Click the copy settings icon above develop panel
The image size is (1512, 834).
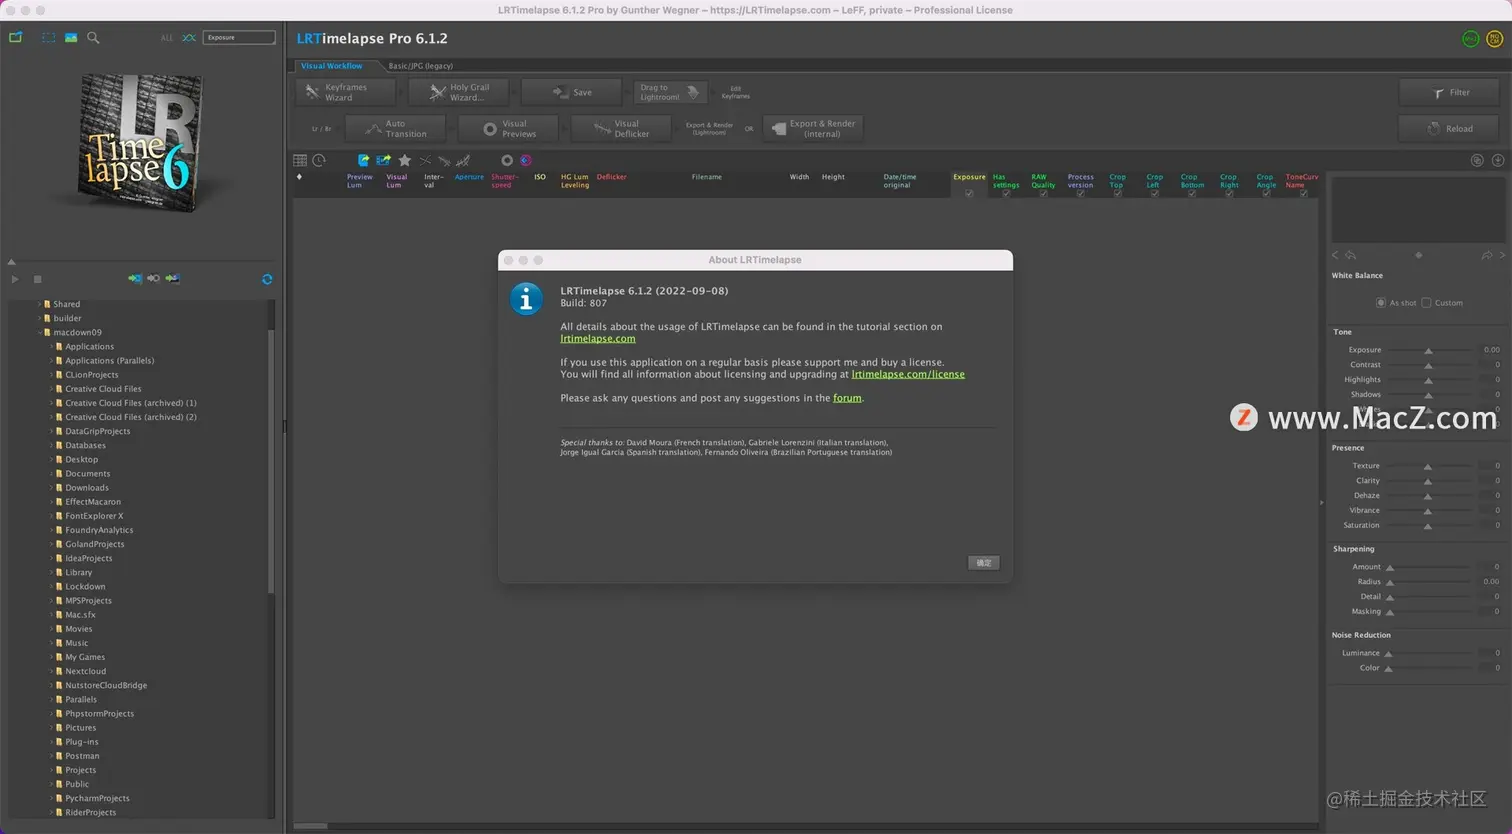pos(1477,160)
